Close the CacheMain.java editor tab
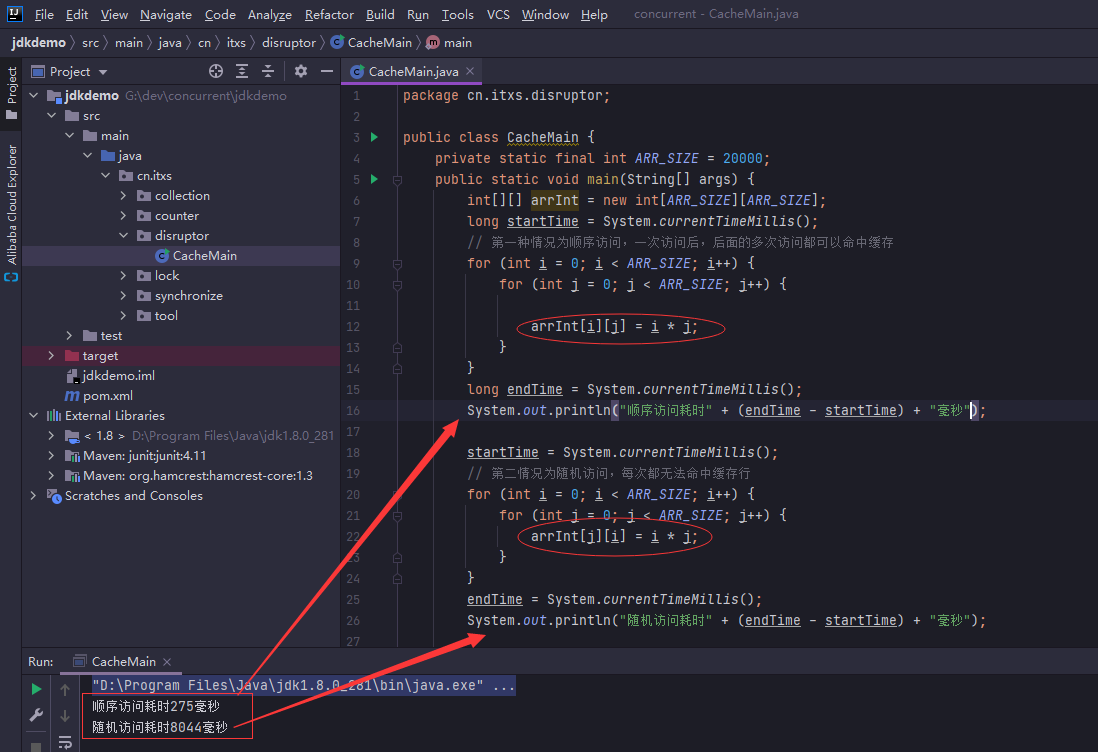Screen dimensions: 1098x752 [470, 71]
